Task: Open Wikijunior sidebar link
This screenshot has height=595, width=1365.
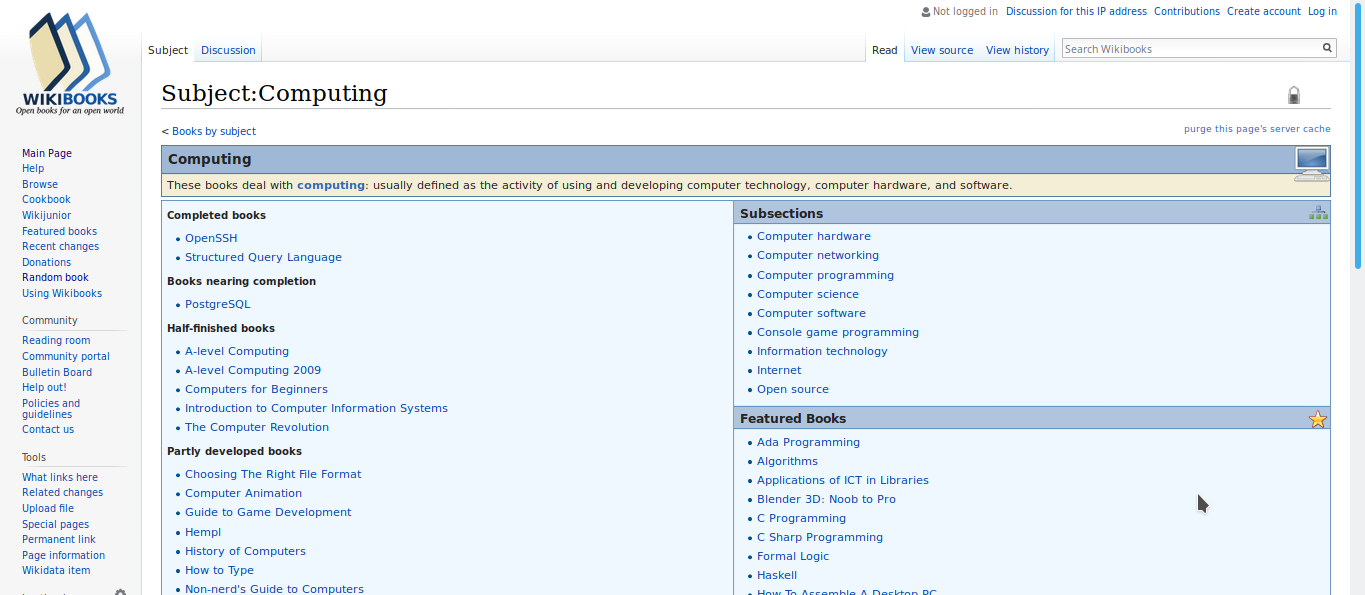Action: point(46,215)
